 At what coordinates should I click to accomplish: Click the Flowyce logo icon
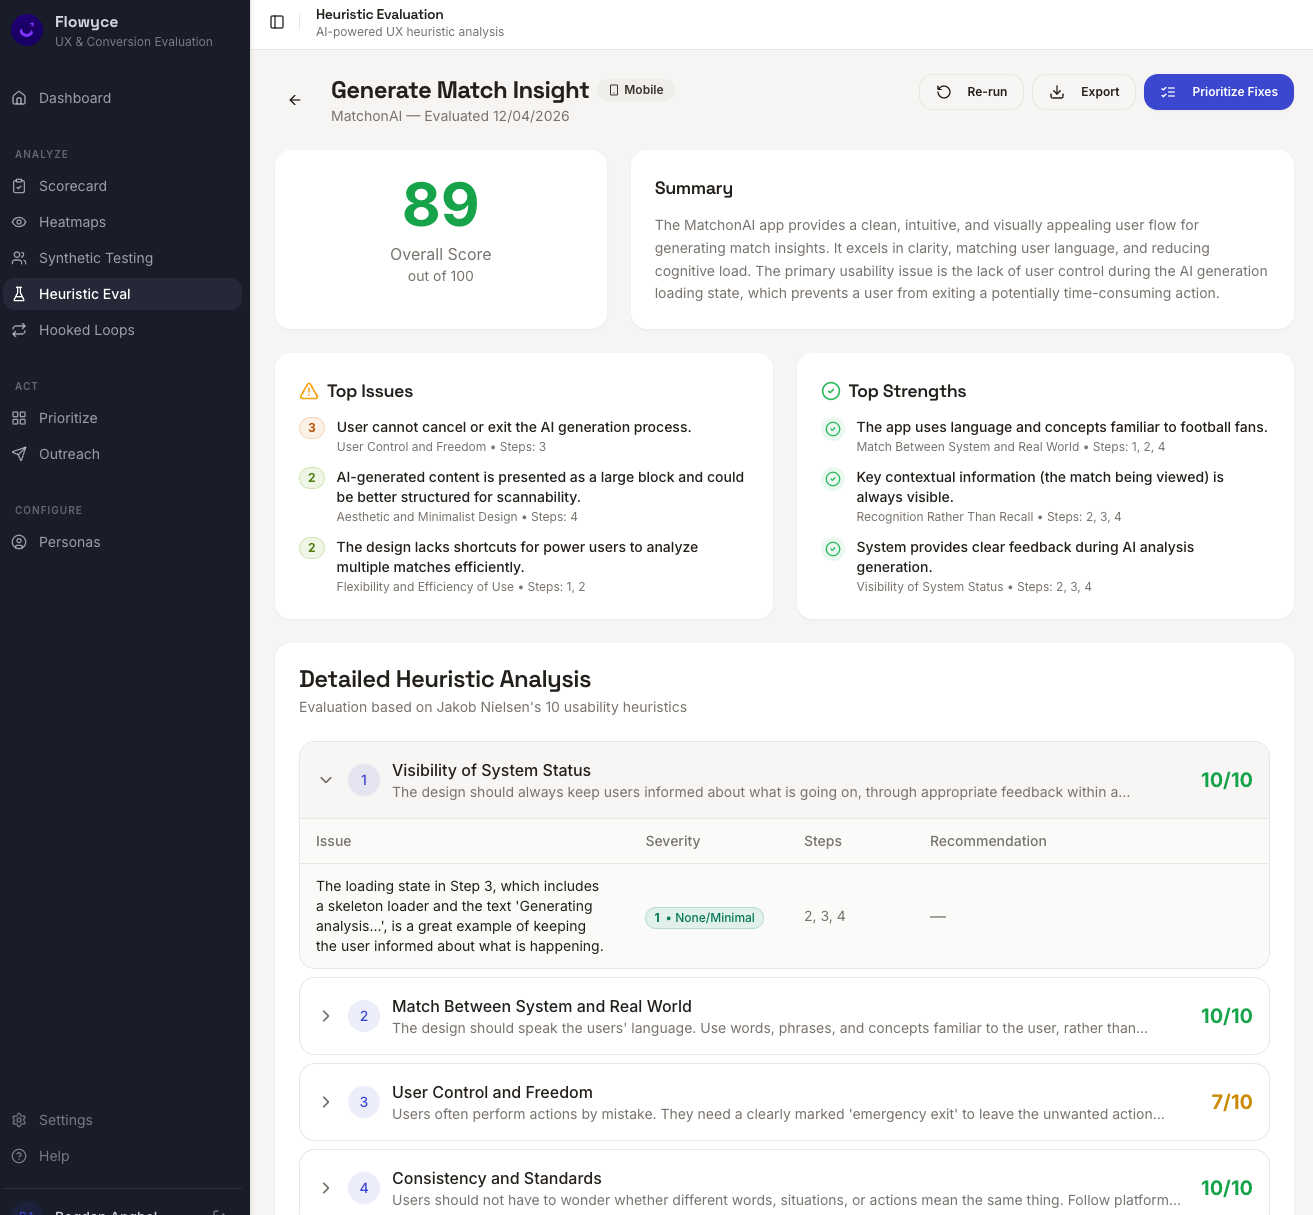click(x=27, y=30)
